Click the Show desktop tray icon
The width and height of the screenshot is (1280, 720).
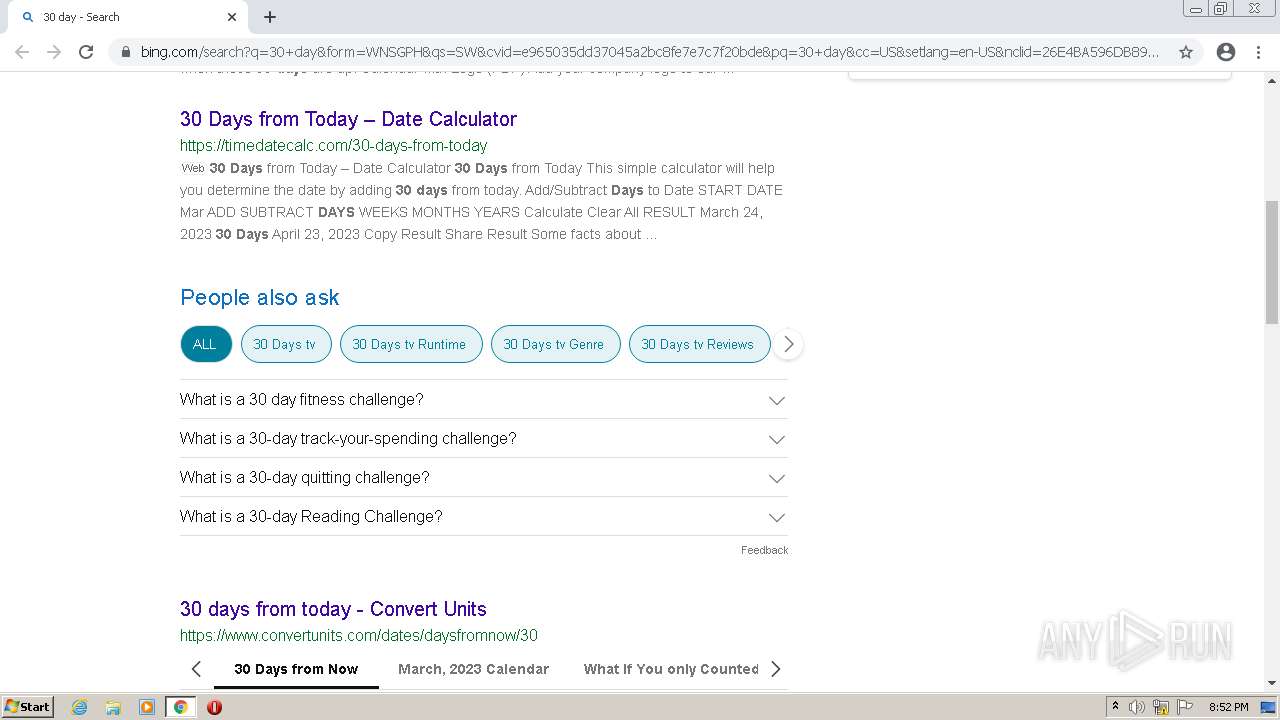(1268, 707)
